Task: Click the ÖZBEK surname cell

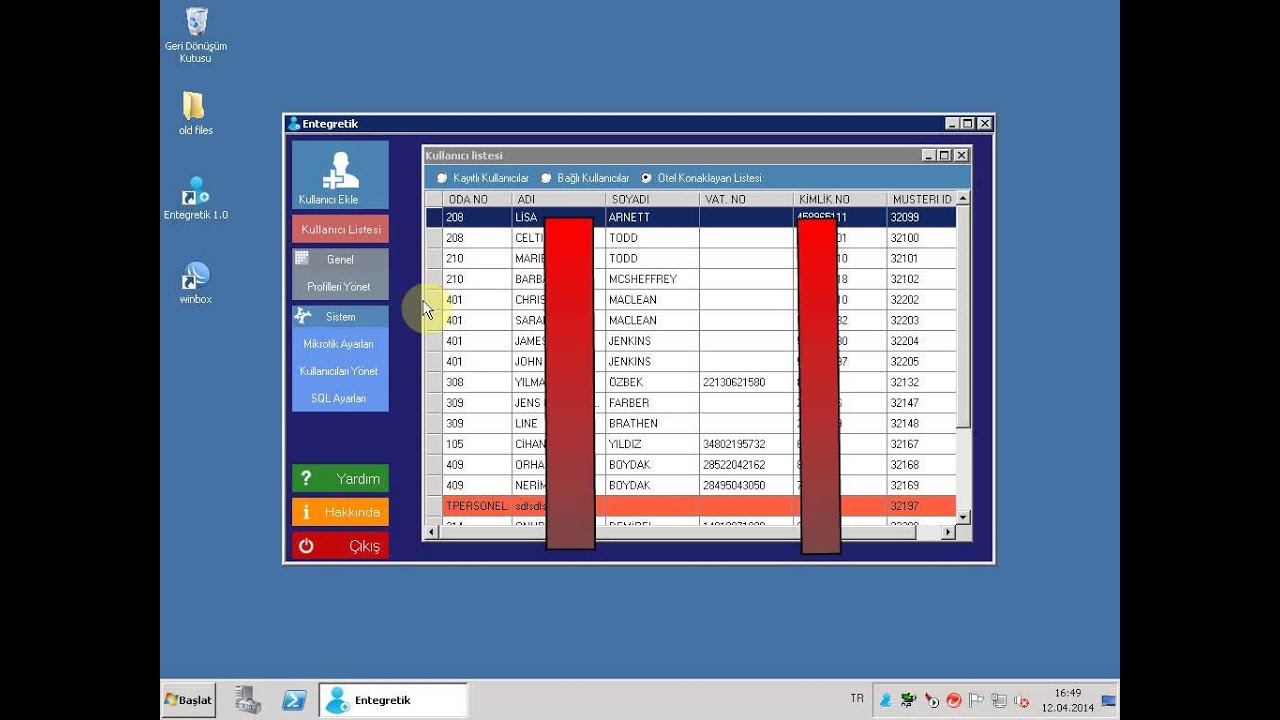Action: coord(652,382)
